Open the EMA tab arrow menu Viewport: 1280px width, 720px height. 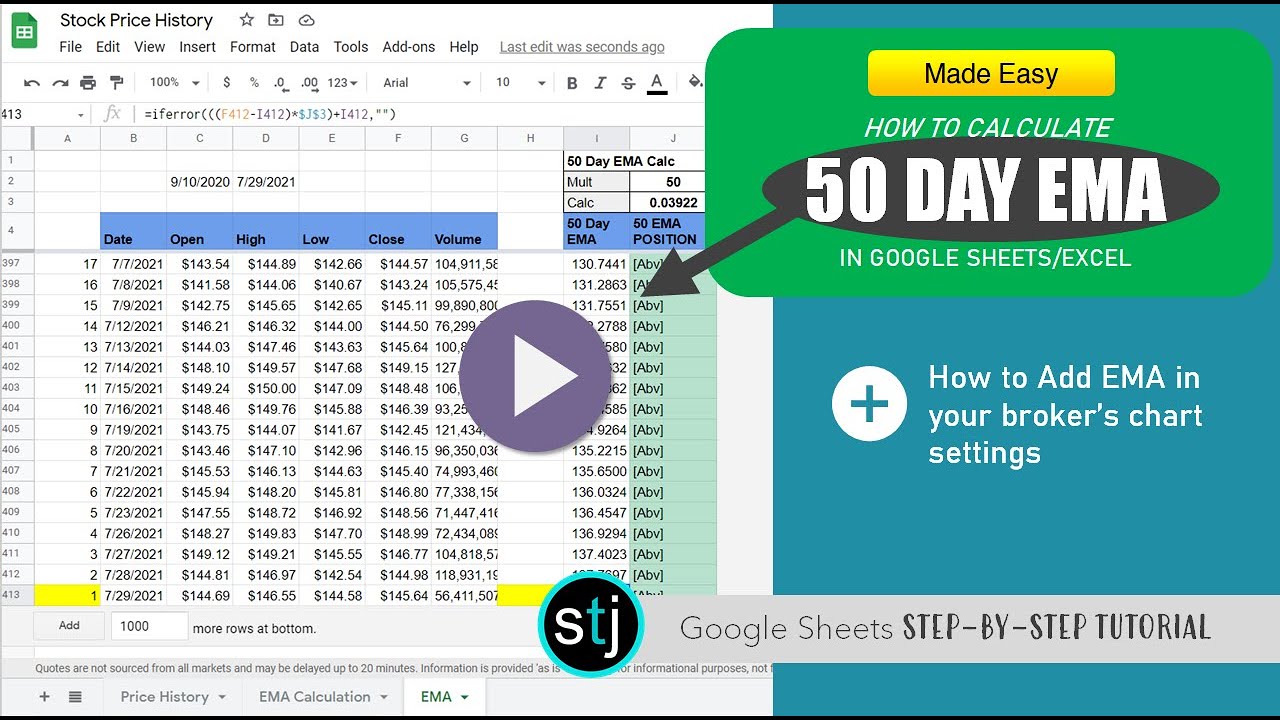[465, 697]
